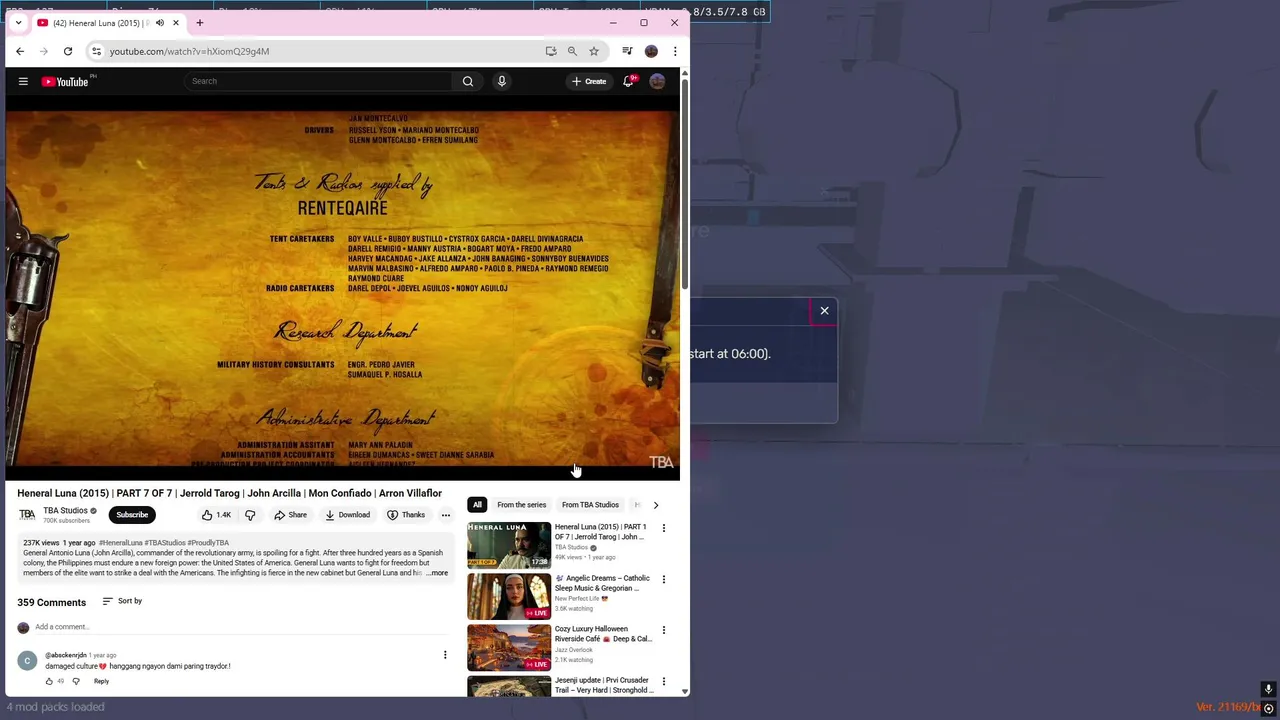Reload the page with the refresh icon
Viewport: 1280px width, 720px height.
point(68,51)
